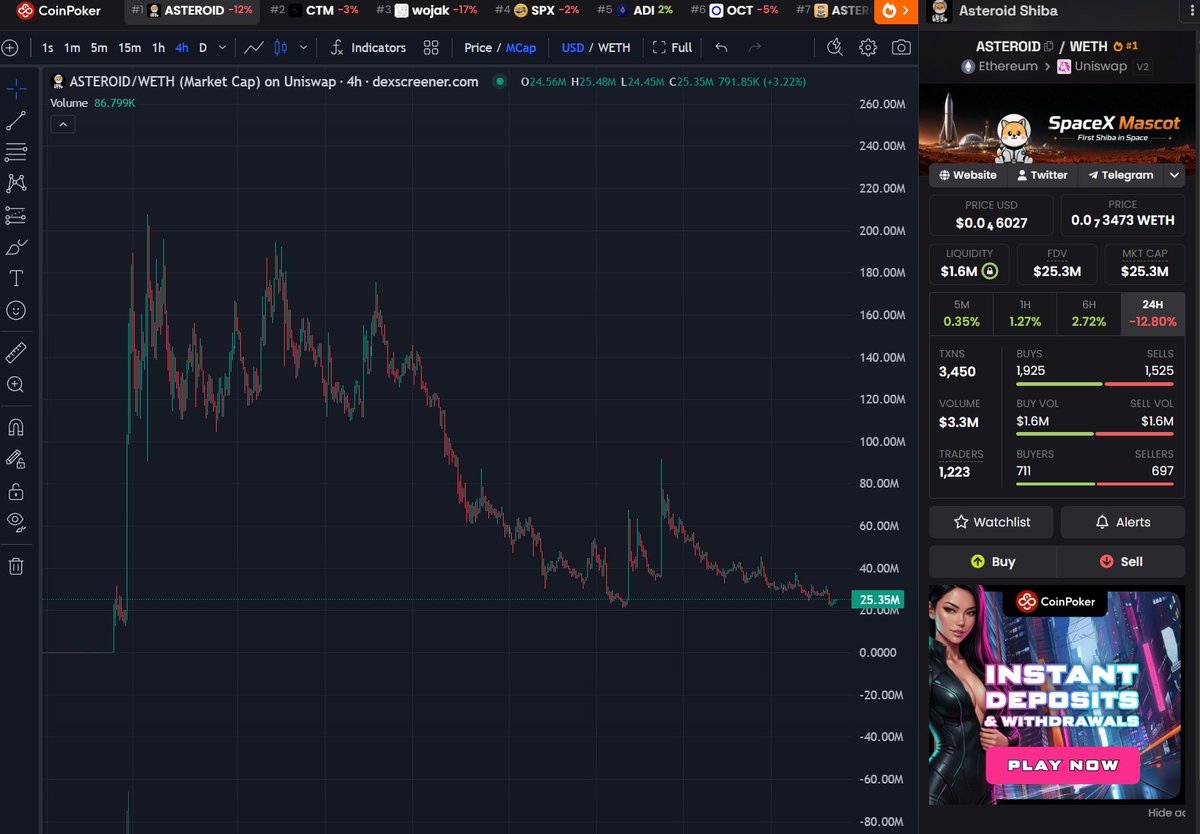Click the red Sell button

point(1121,562)
